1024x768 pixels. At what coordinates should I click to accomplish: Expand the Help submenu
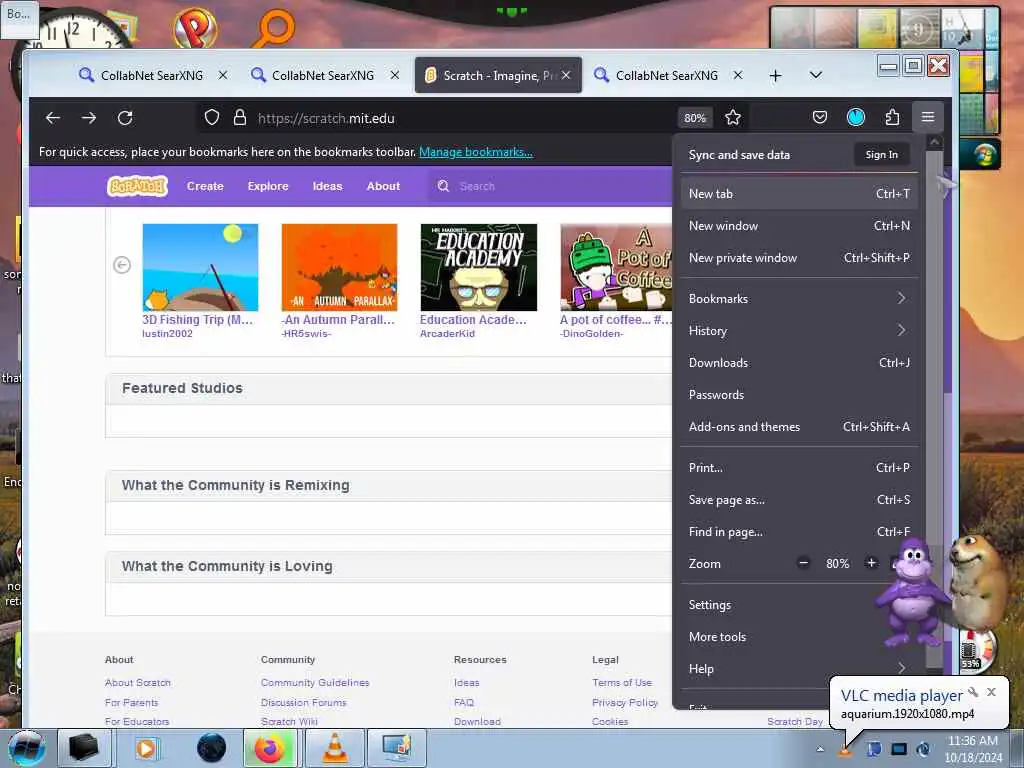coord(799,669)
